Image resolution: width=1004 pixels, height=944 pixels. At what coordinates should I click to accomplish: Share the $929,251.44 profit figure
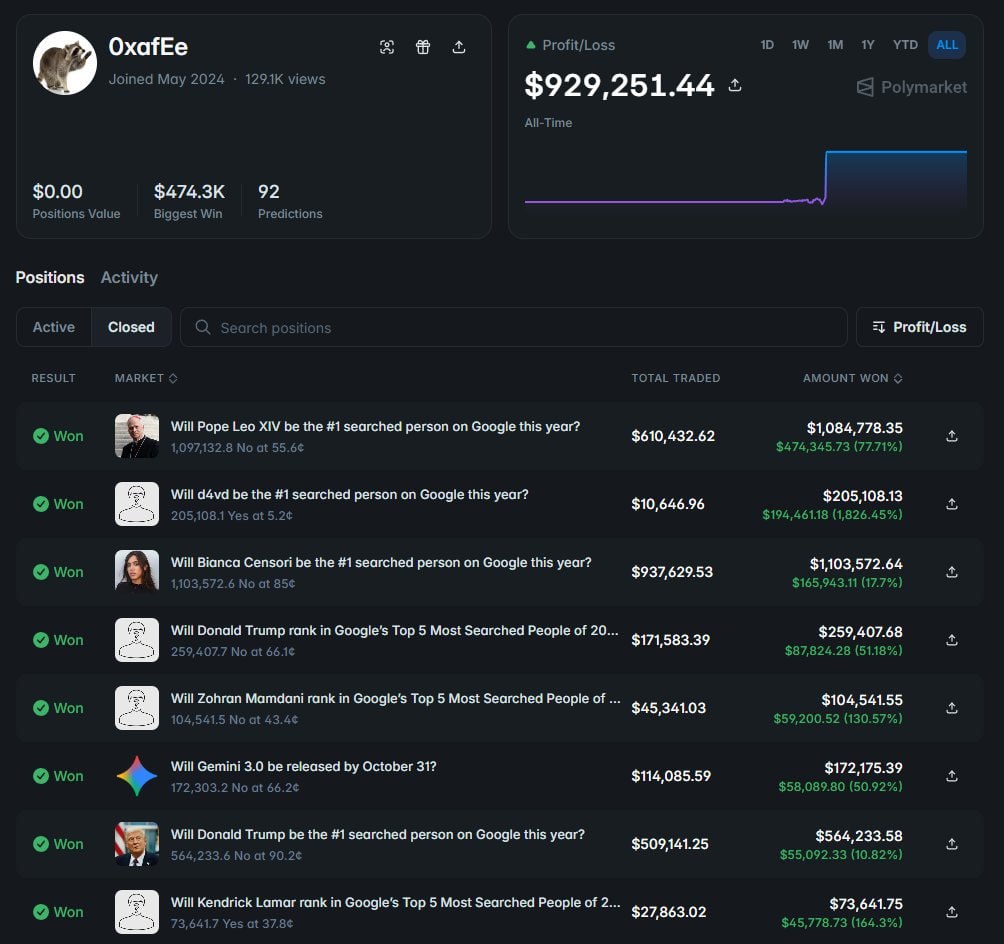coord(735,85)
